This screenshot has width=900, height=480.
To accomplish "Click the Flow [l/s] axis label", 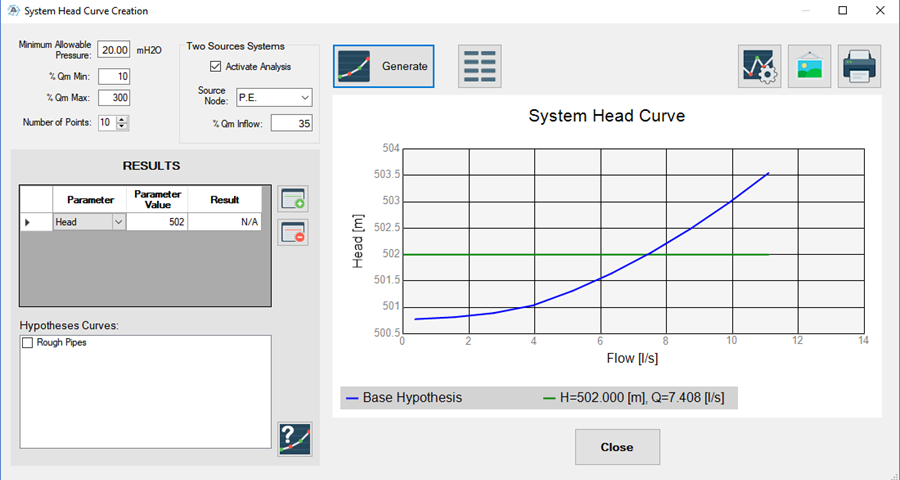I will tap(633, 358).
